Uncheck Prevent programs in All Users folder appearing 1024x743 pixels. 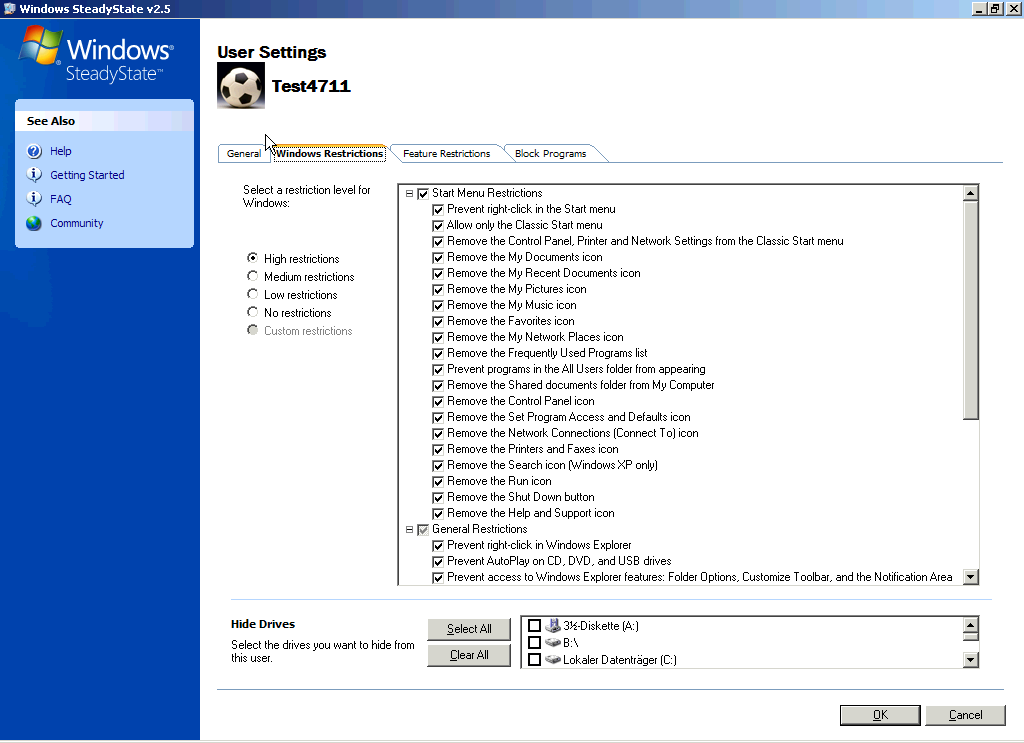(438, 370)
